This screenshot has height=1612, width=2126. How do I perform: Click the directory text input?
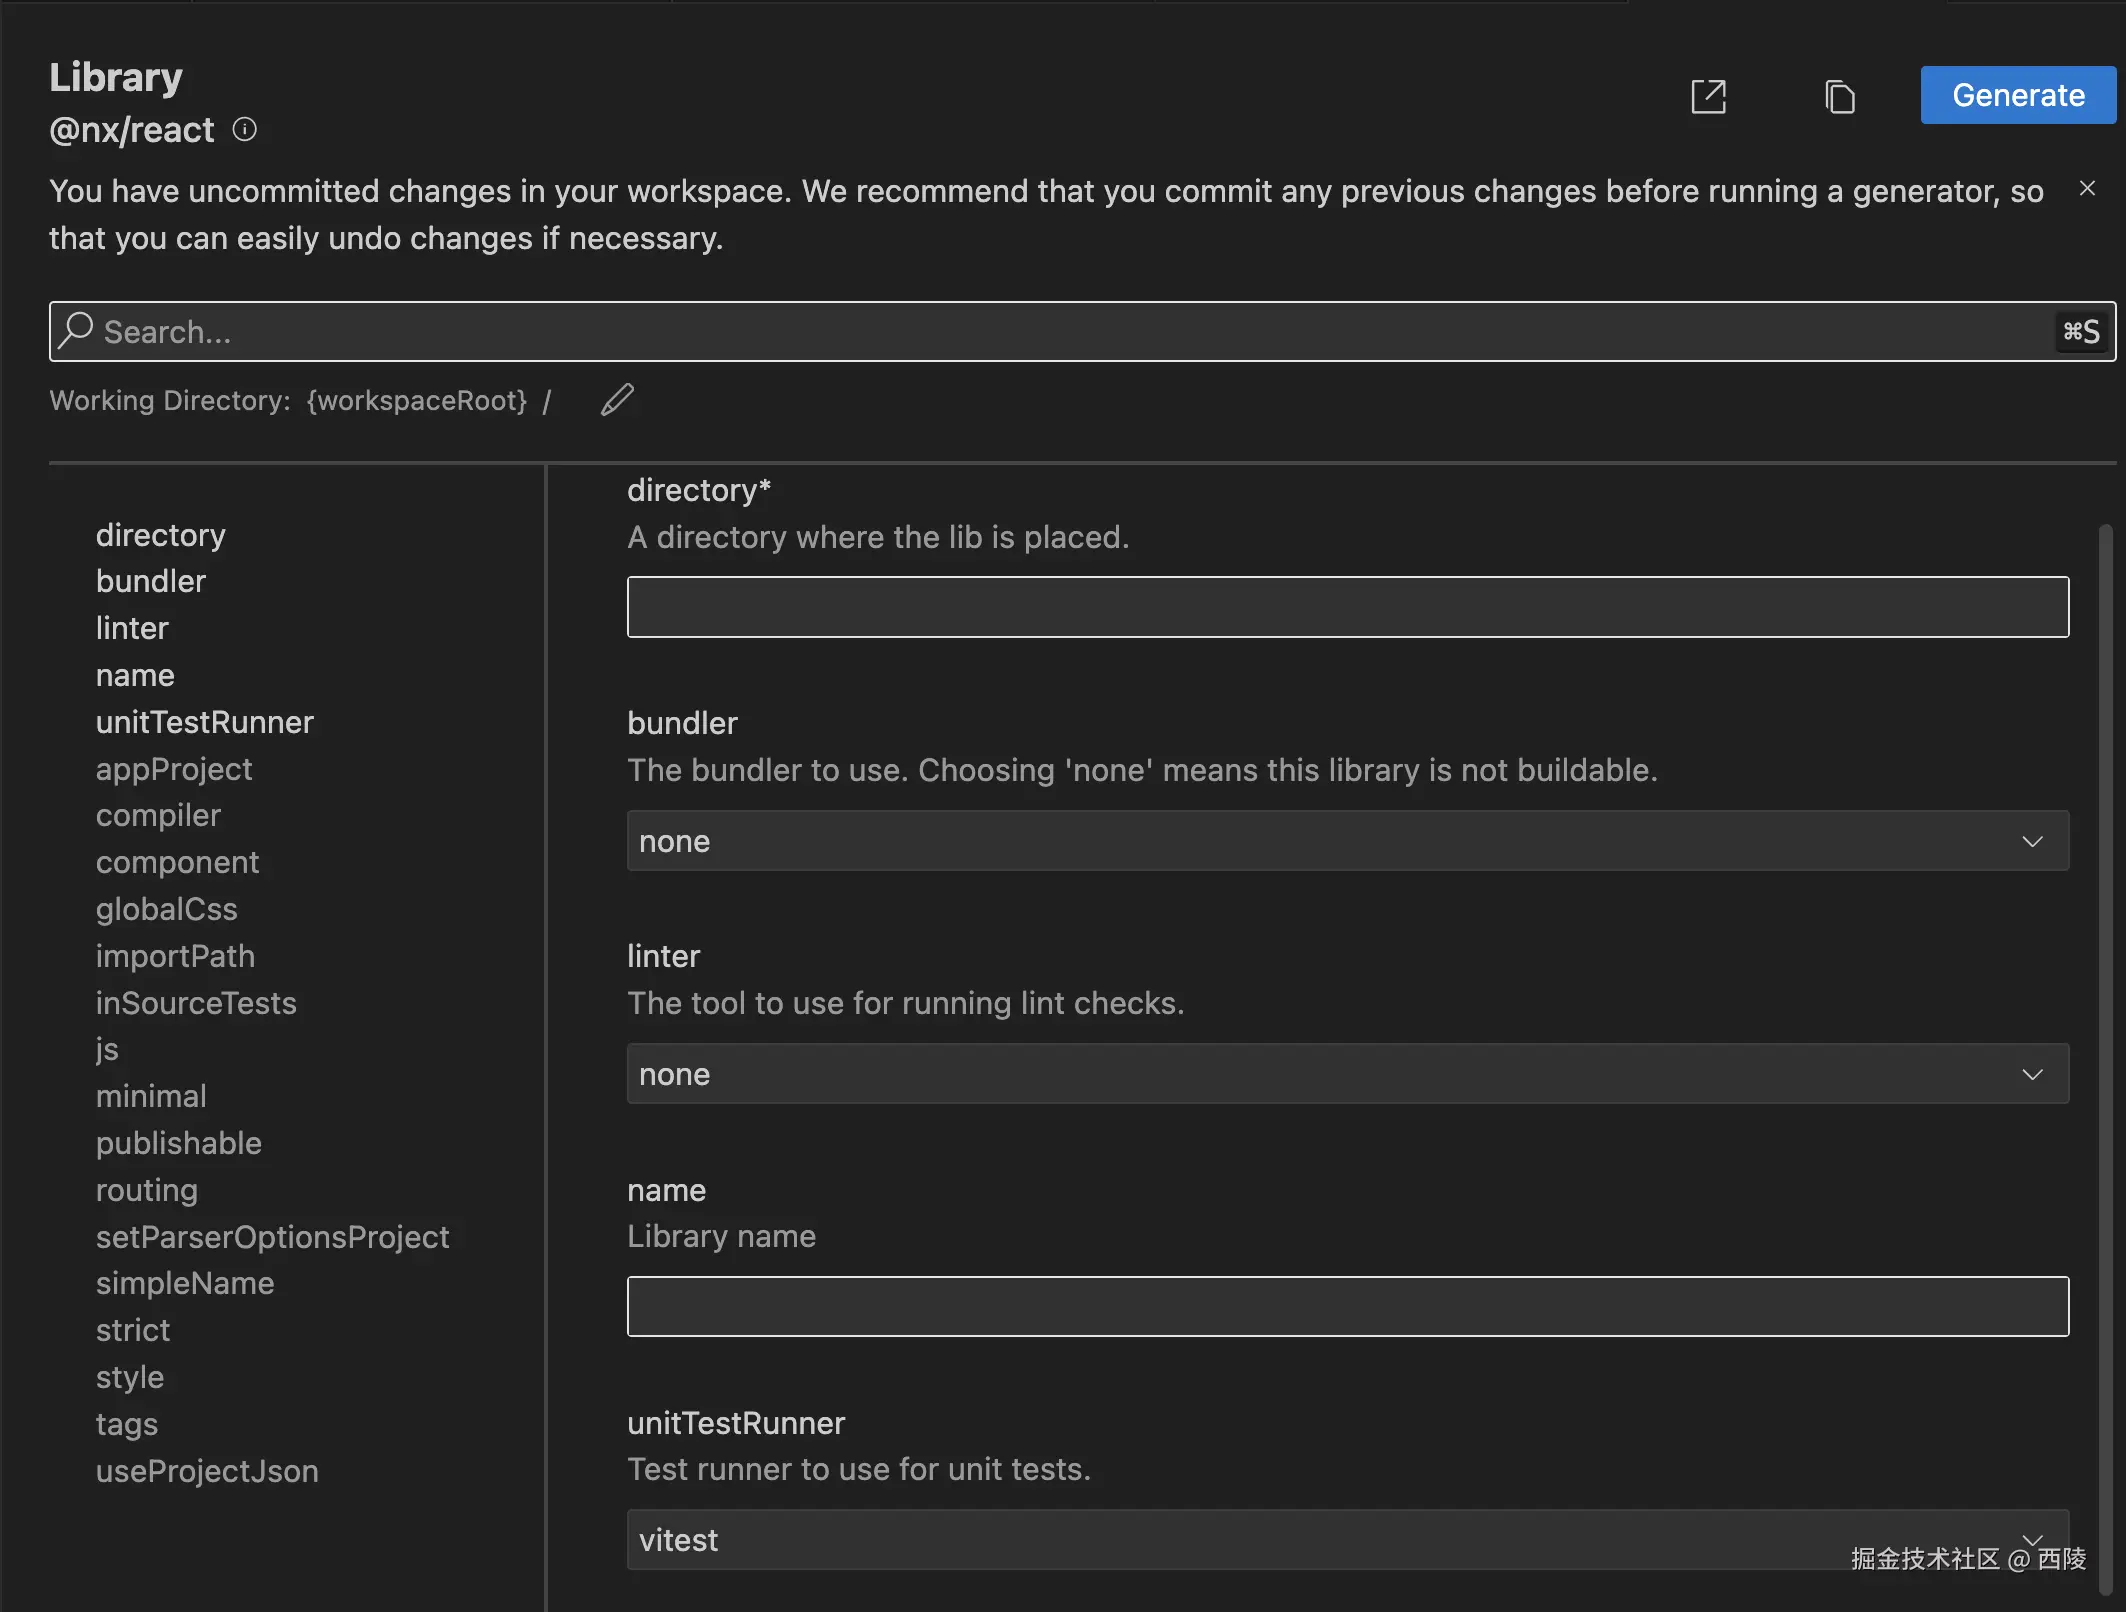pyautogui.click(x=1347, y=607)
